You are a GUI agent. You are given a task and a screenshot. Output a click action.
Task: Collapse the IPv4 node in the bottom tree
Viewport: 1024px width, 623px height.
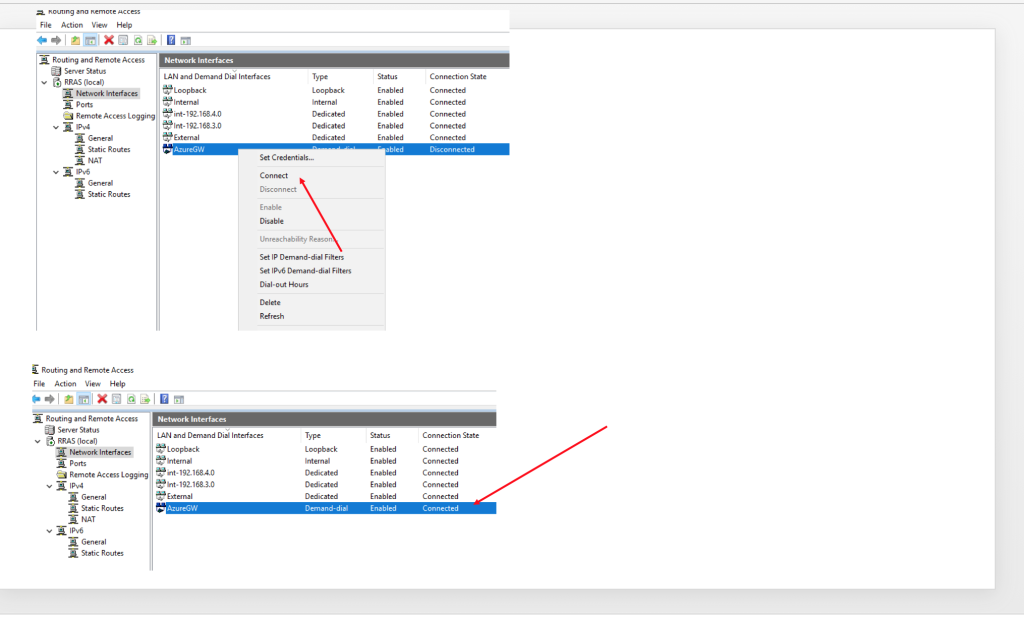pos(47,486)
